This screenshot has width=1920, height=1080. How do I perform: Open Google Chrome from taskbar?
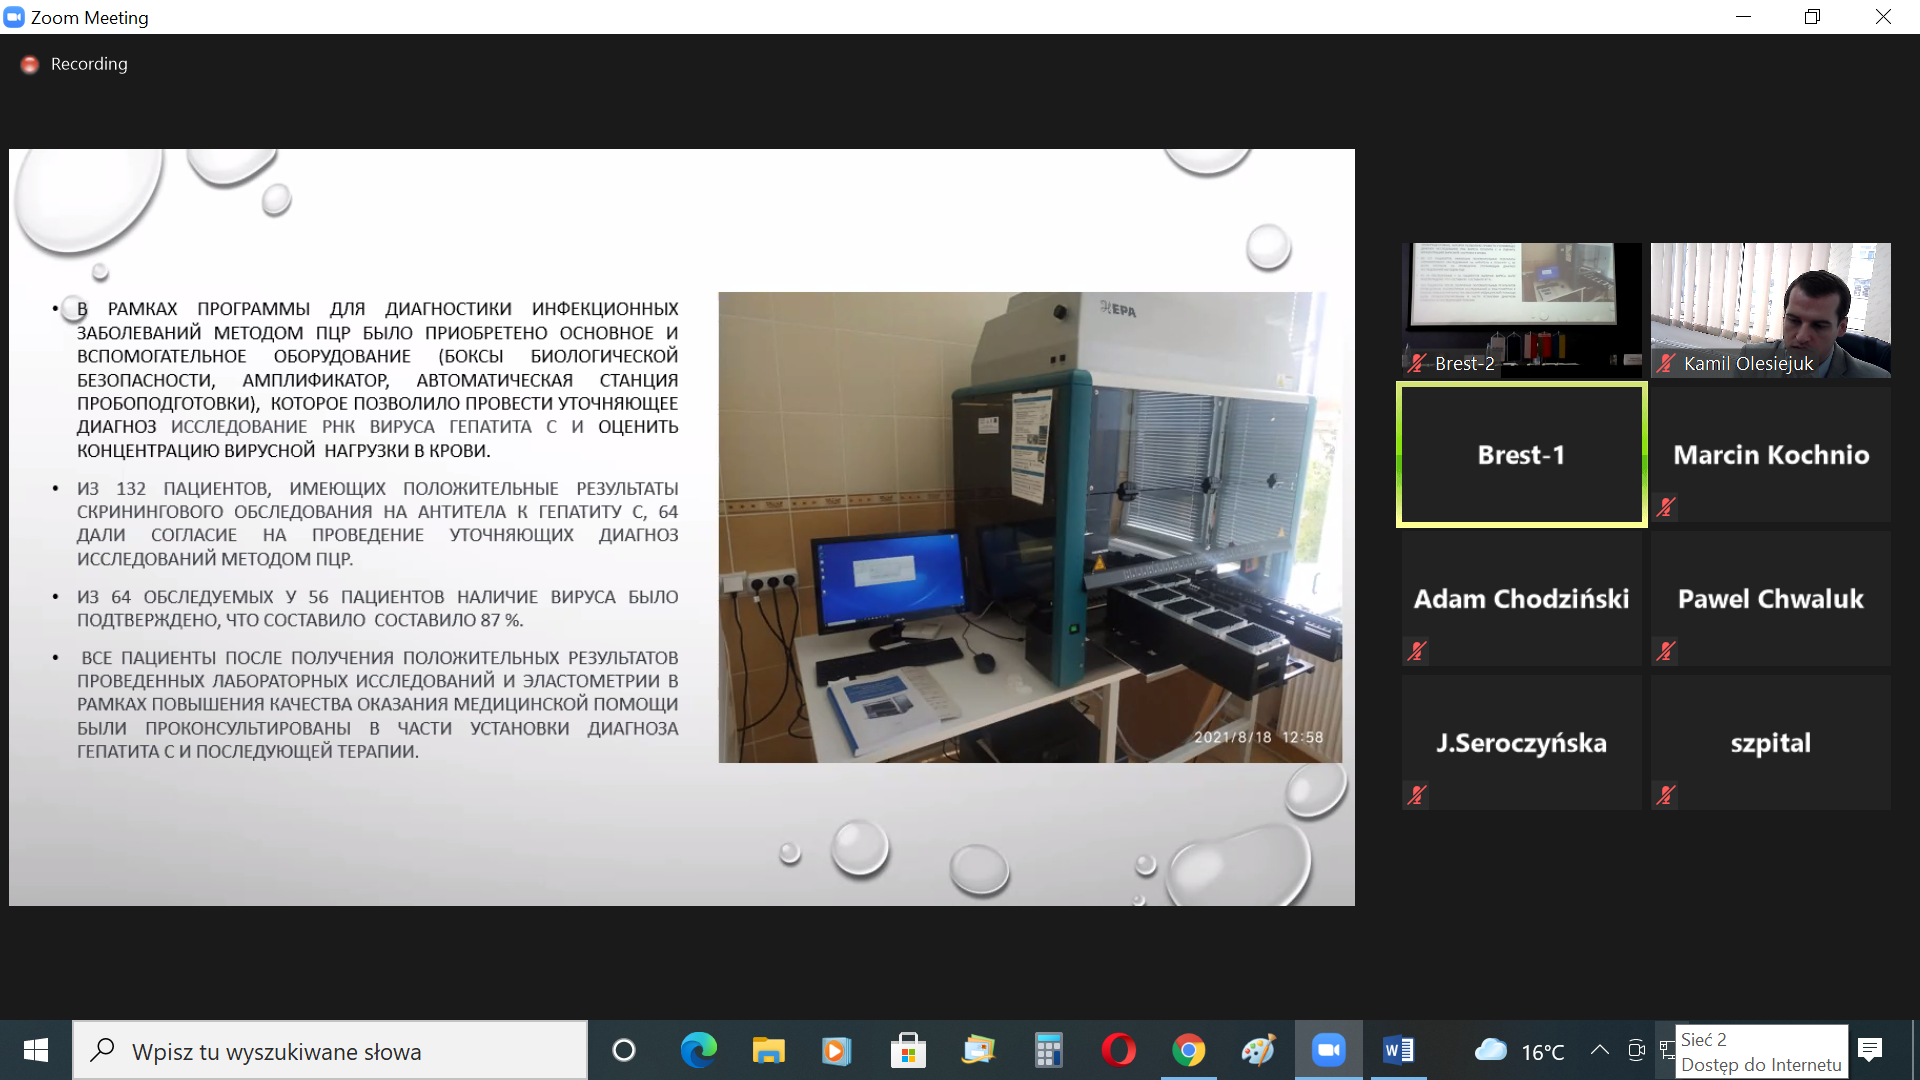pyautogui.click(x=1188, y=1050)
